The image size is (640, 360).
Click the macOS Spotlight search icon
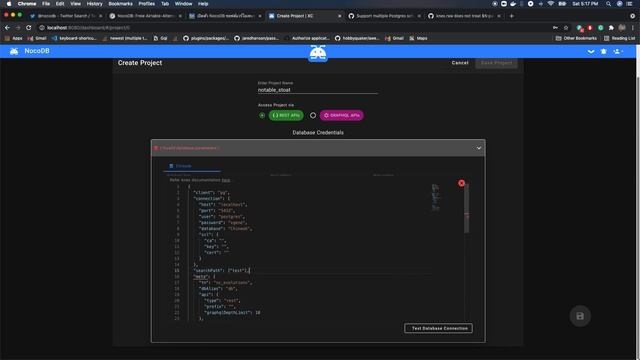[608, 4]
